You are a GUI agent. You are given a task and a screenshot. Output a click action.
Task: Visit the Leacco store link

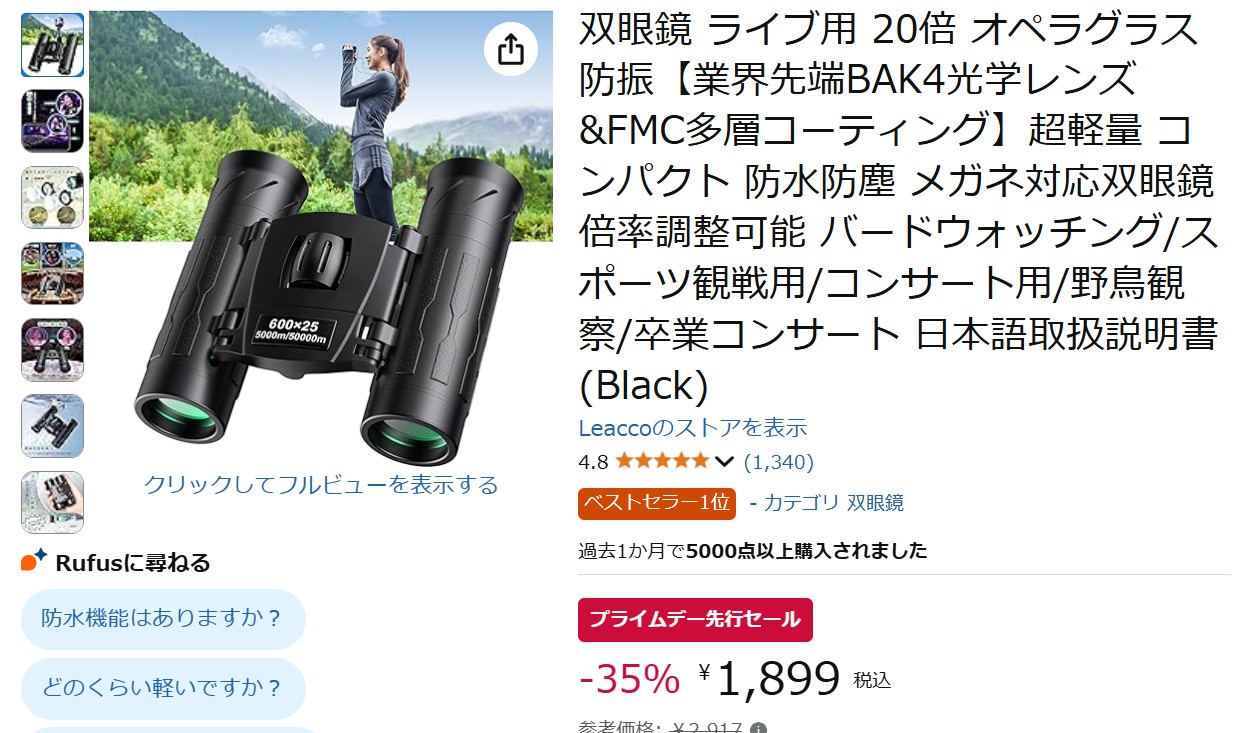pyautogui.click(x=693, y=428)
